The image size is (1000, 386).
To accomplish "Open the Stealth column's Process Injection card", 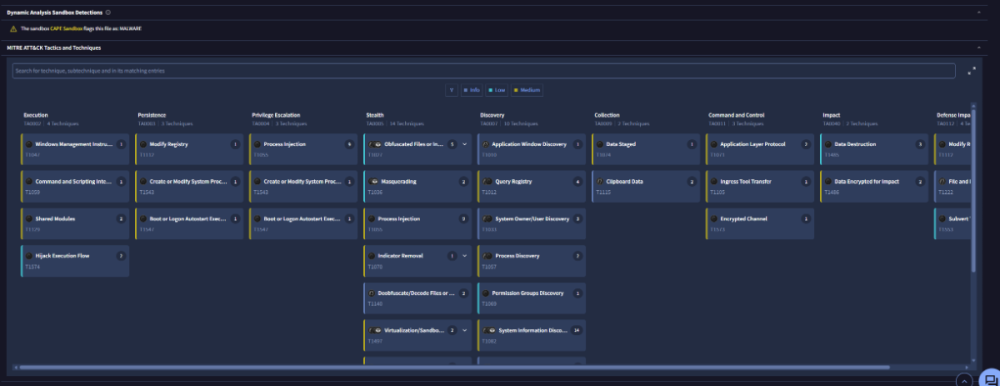I will click(418, 223).
